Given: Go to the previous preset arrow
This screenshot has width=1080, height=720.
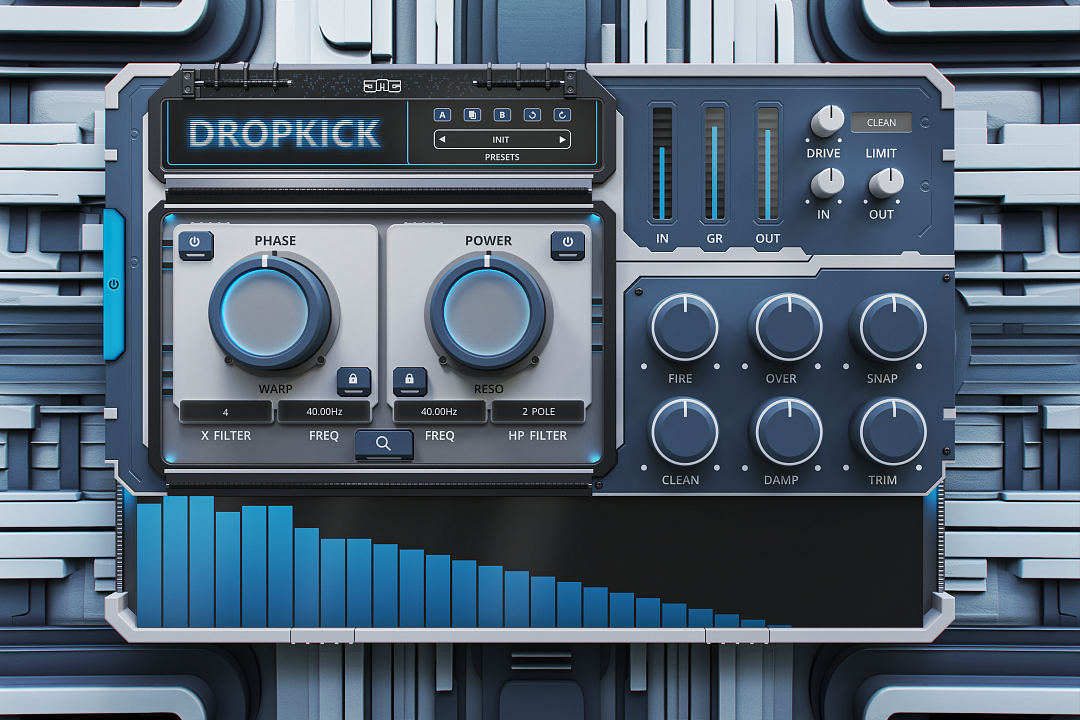Looking at the screenshot, I should tap(442, 140).
